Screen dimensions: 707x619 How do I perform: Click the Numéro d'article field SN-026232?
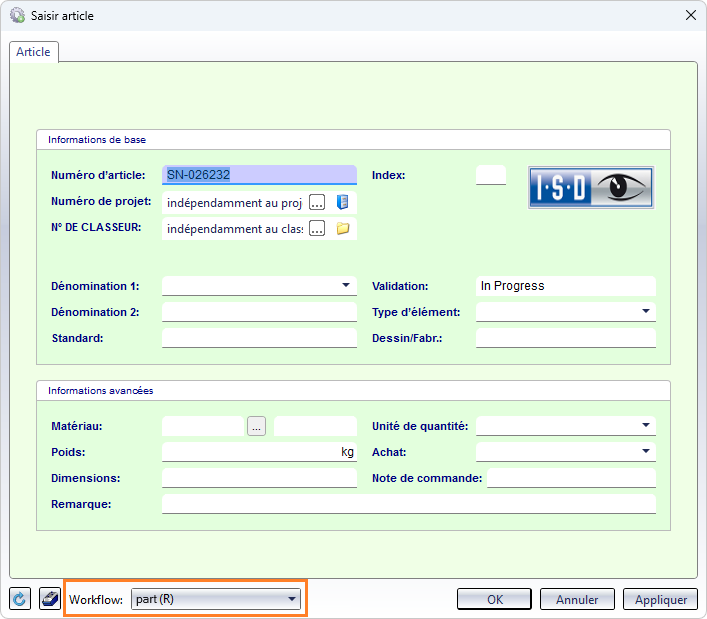coord(259,175)
